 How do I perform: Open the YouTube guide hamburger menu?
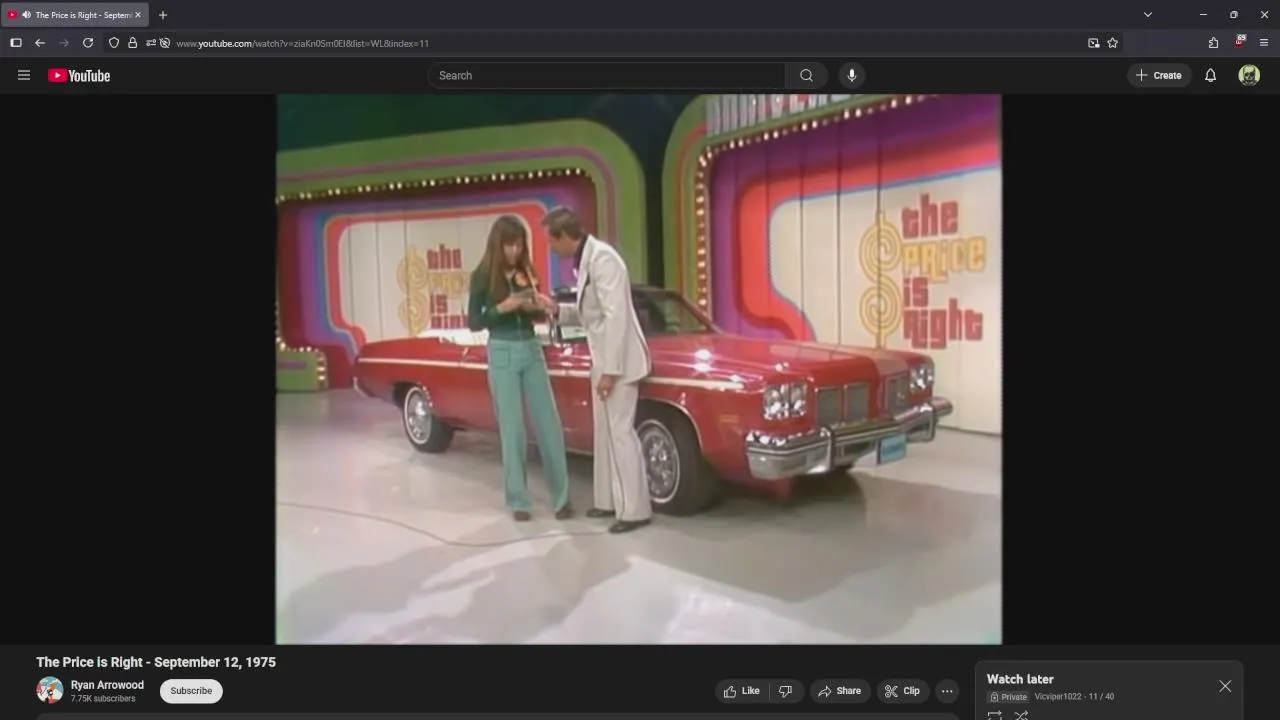tap(24, 75)
